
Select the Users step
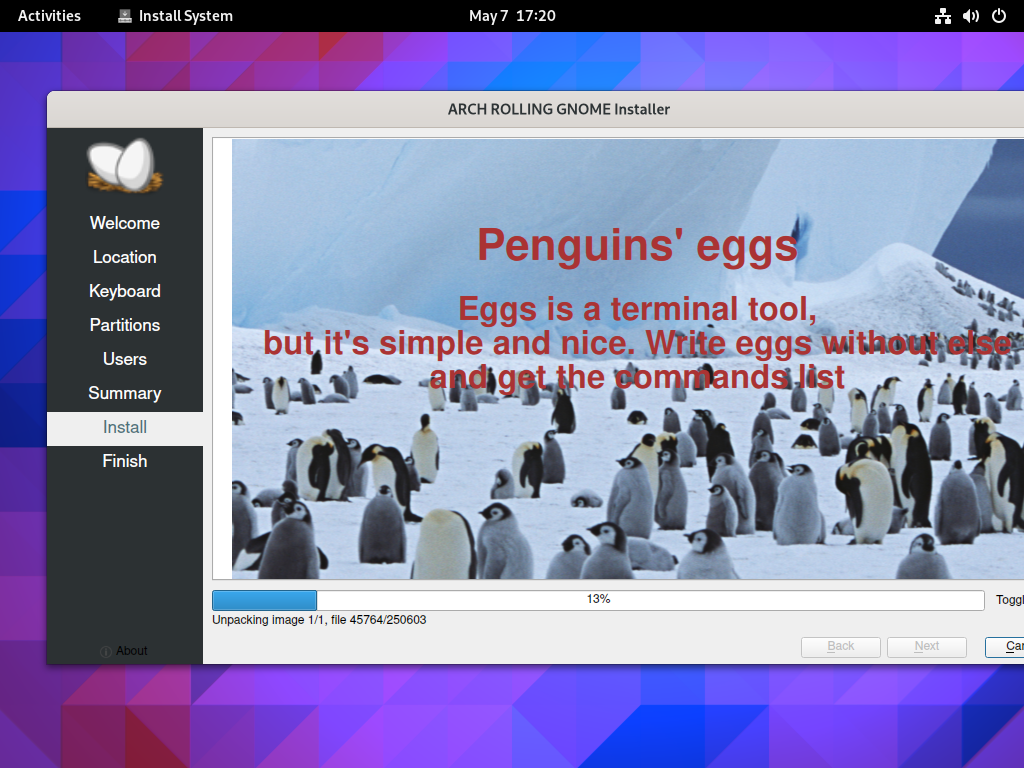[x=124, y=359]
